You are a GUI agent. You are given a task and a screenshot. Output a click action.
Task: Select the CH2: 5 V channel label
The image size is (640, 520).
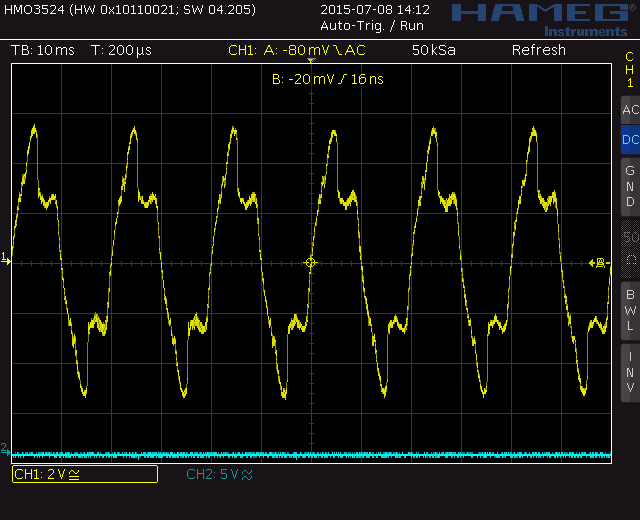(x=219, y=474)
